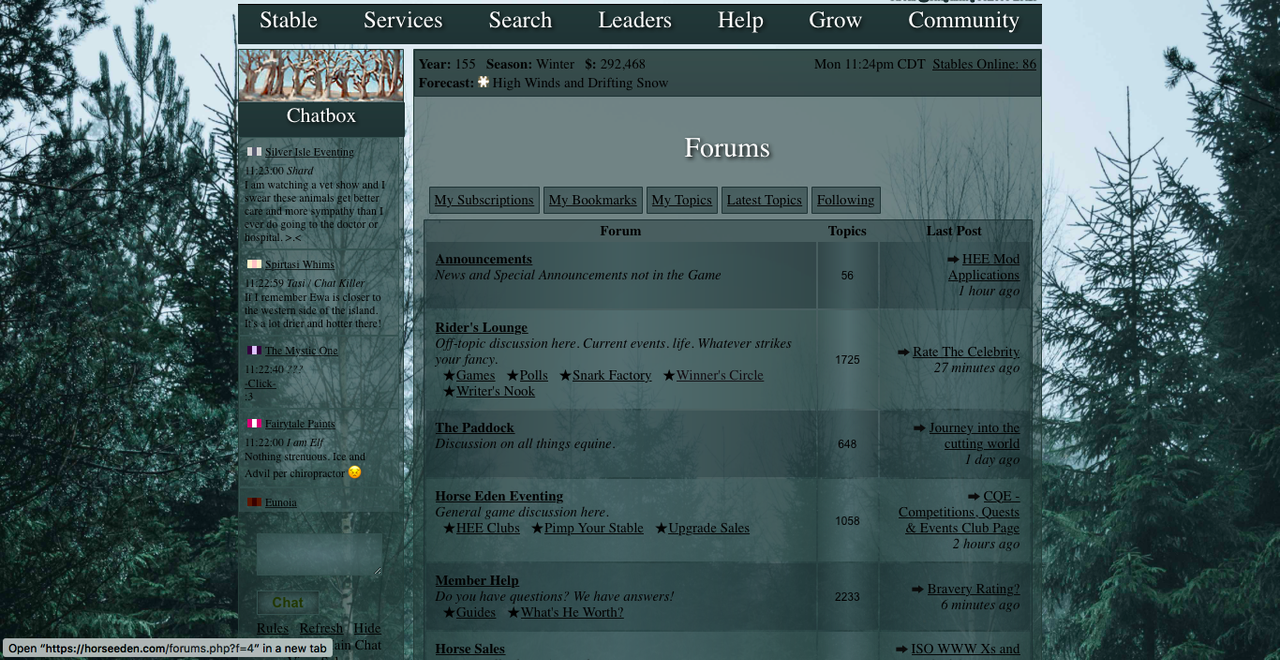Open the Grow menu
The height and width of the screenshot is (660, 1280).
835,20
